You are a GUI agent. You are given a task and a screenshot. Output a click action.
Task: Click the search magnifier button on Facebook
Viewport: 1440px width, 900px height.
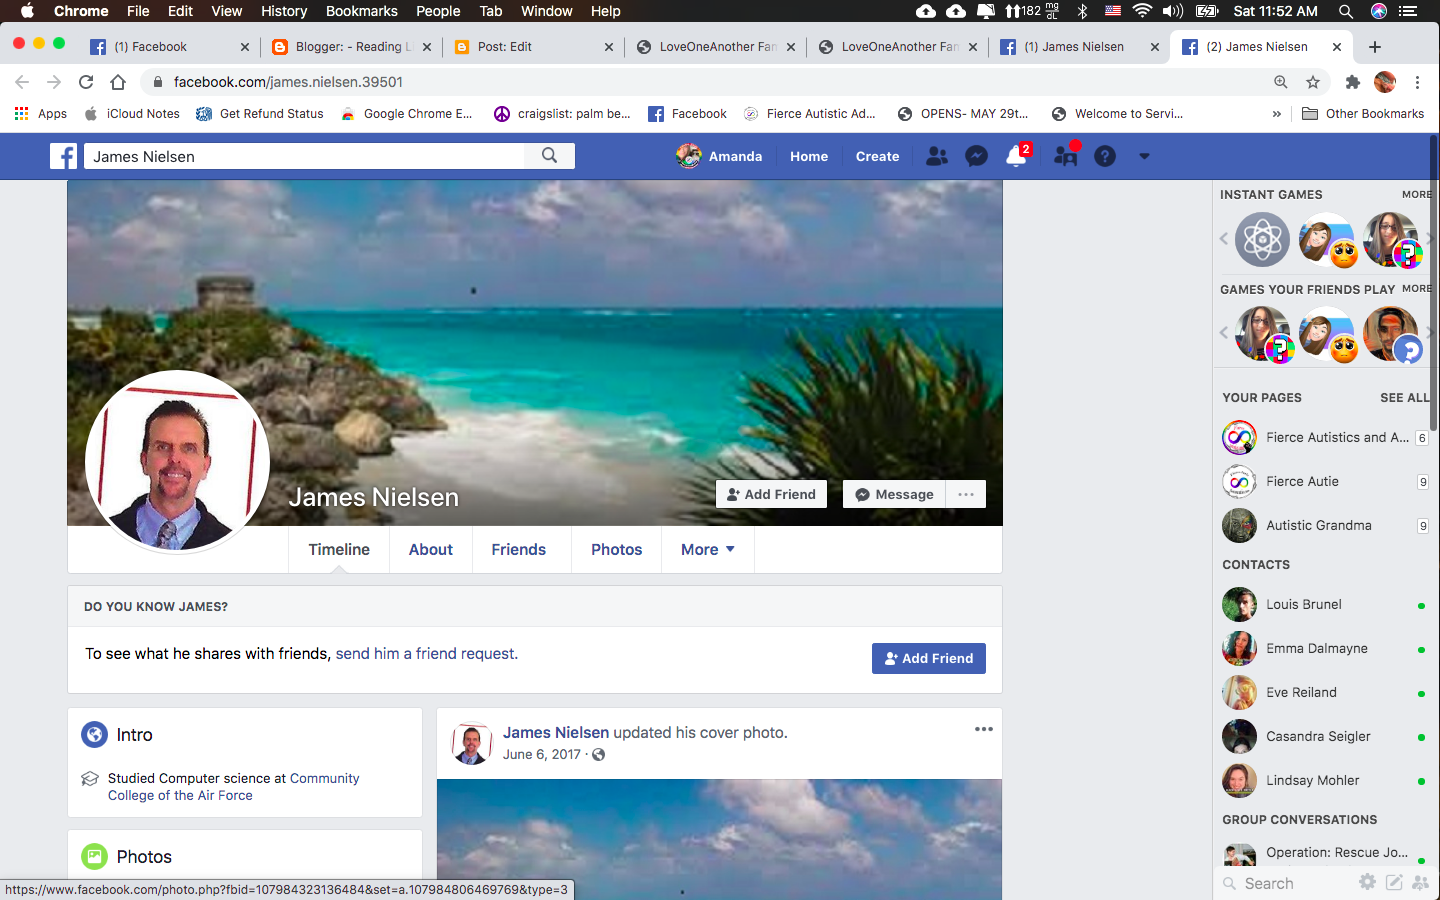pyautogui.click(x=549, y=156)
